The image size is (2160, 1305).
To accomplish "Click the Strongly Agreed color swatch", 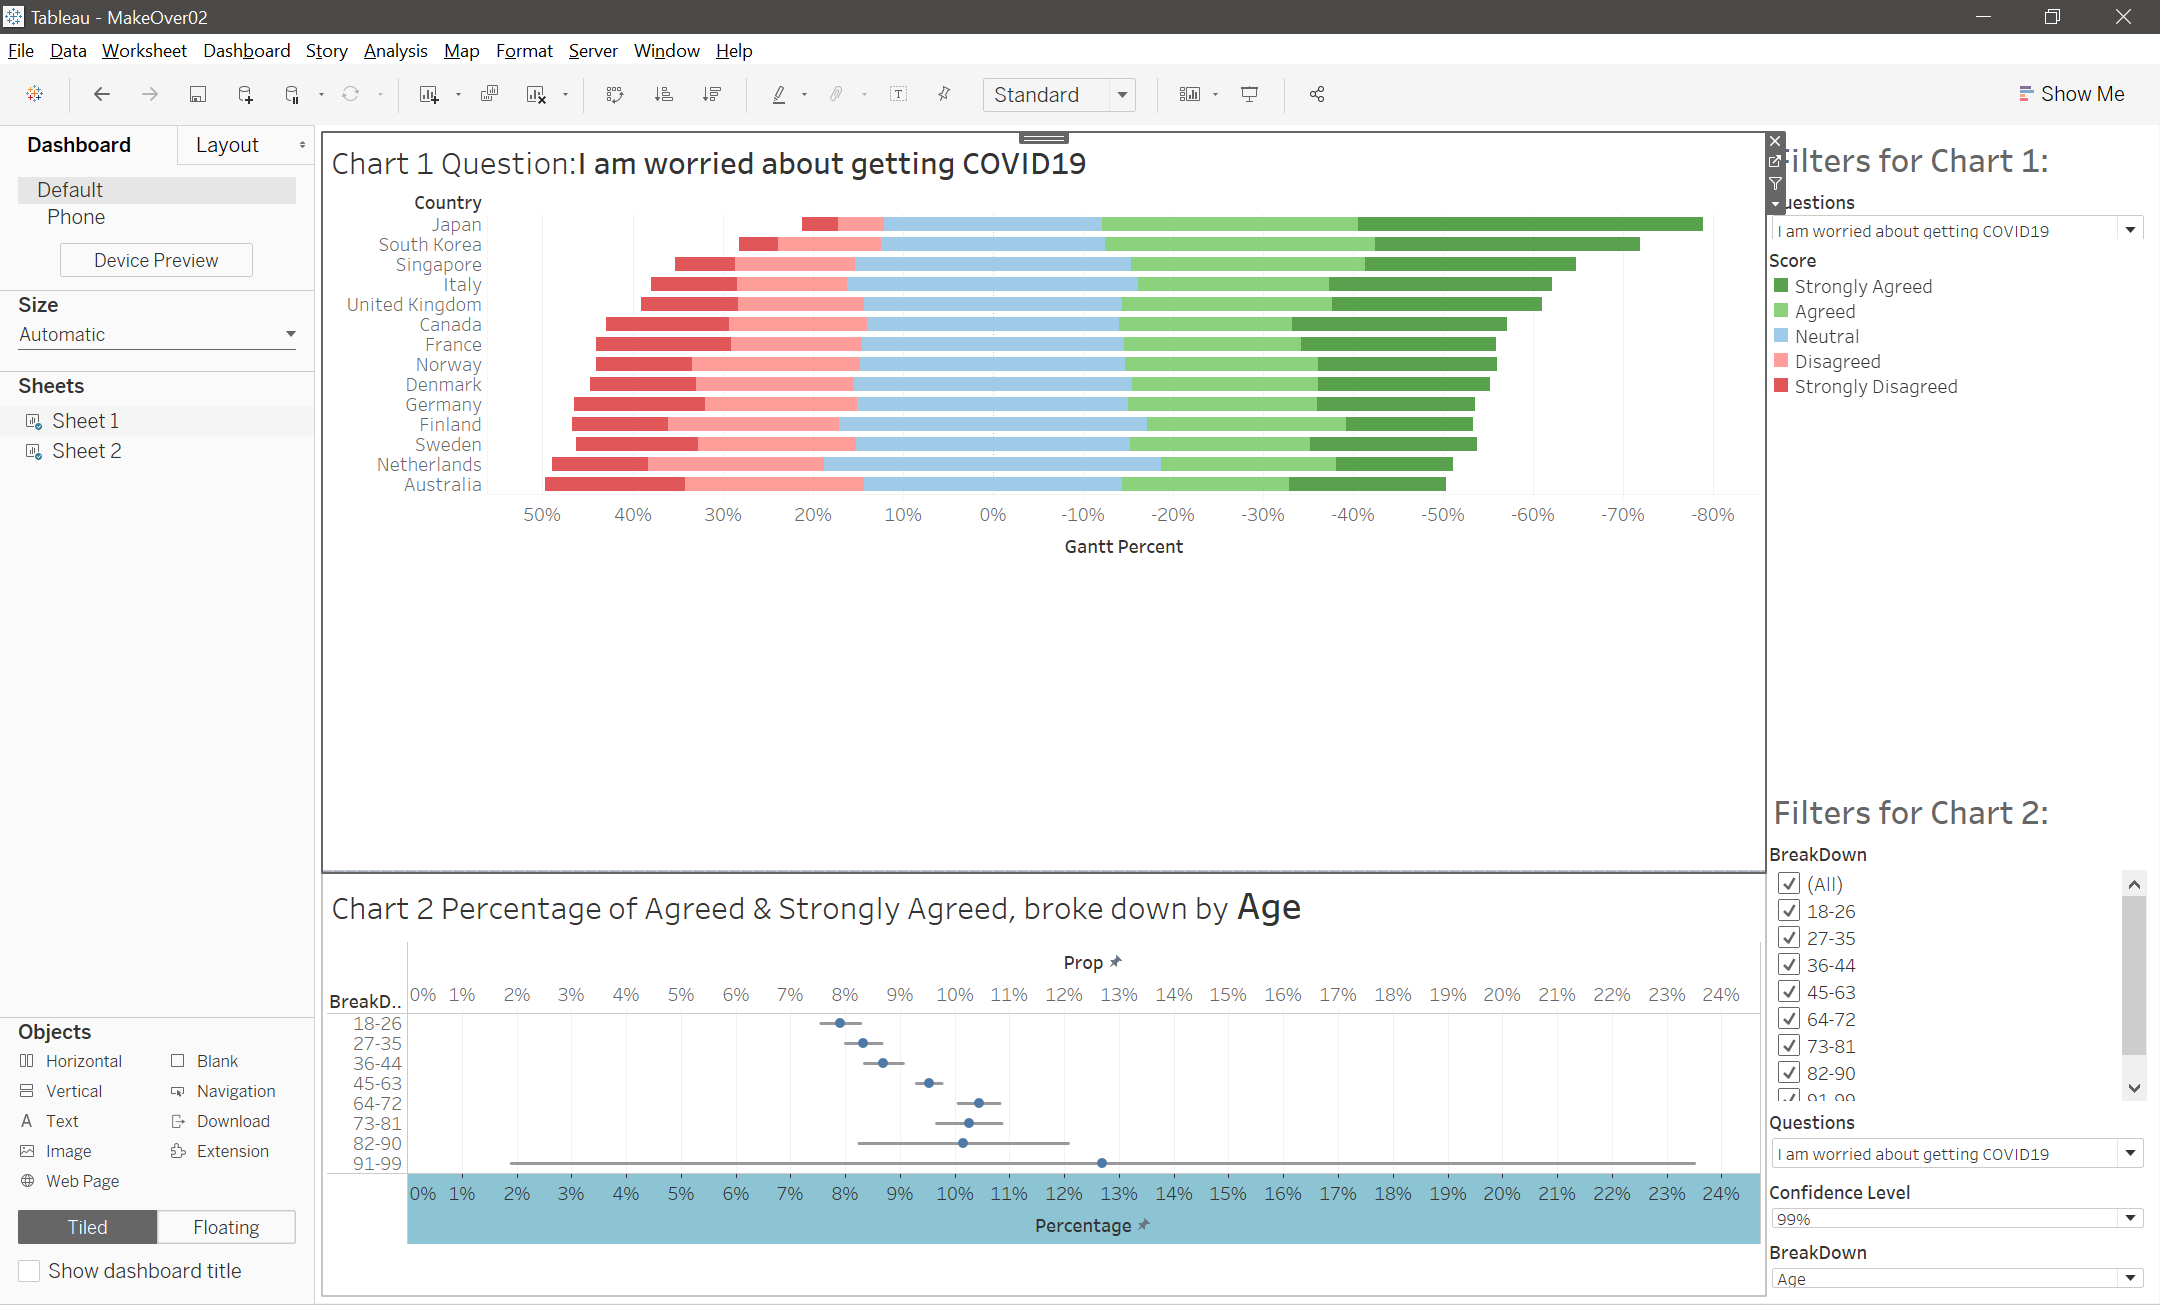I will point(1781,286).
